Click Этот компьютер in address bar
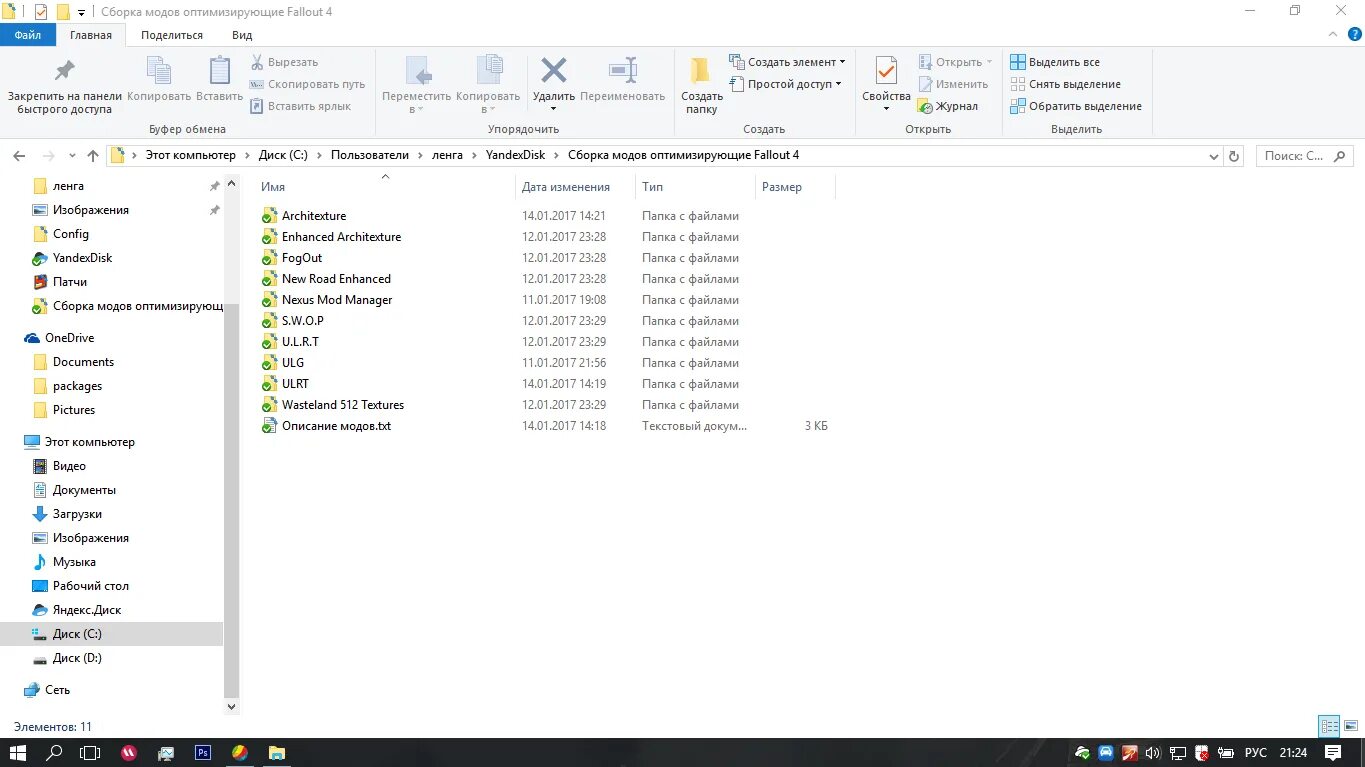The width and height of the screenshot is (1365, 767). [x=191, y=155]
